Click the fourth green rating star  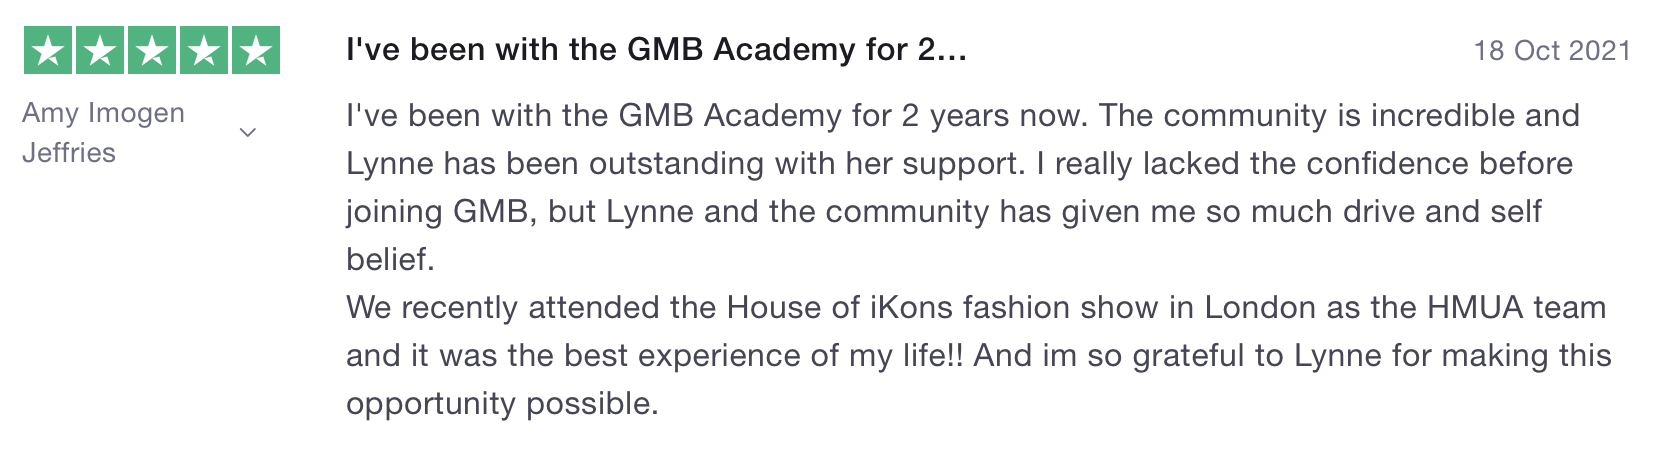(204, 50)
